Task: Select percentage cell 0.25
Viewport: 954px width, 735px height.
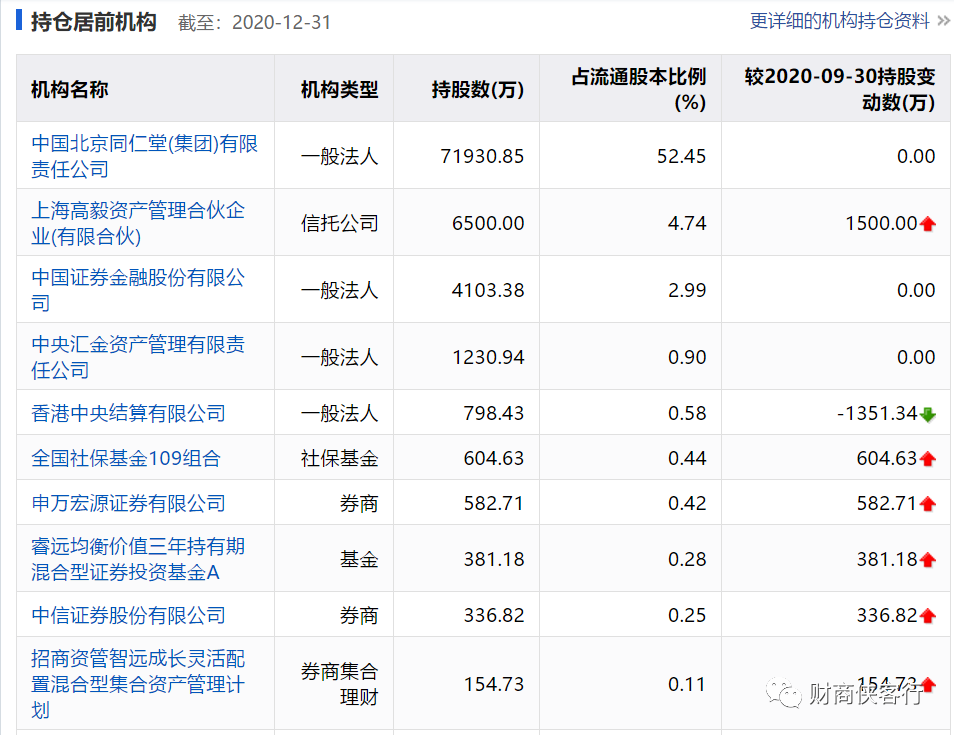Action: (687, 615)
